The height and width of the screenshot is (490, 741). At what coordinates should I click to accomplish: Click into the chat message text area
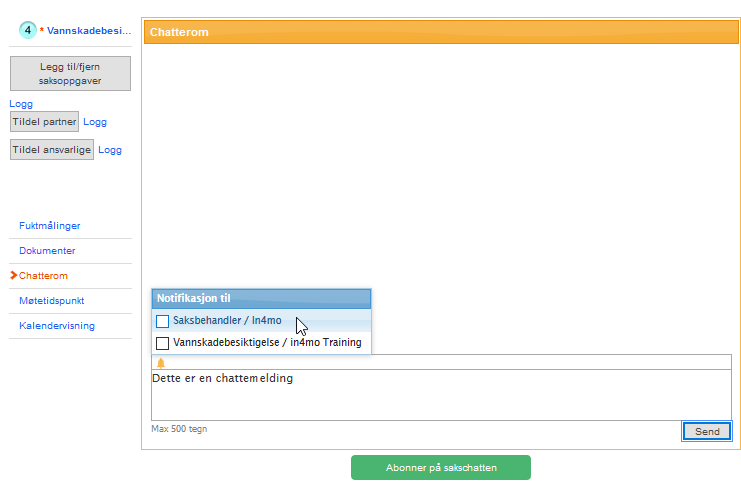[x=440, y=396]
